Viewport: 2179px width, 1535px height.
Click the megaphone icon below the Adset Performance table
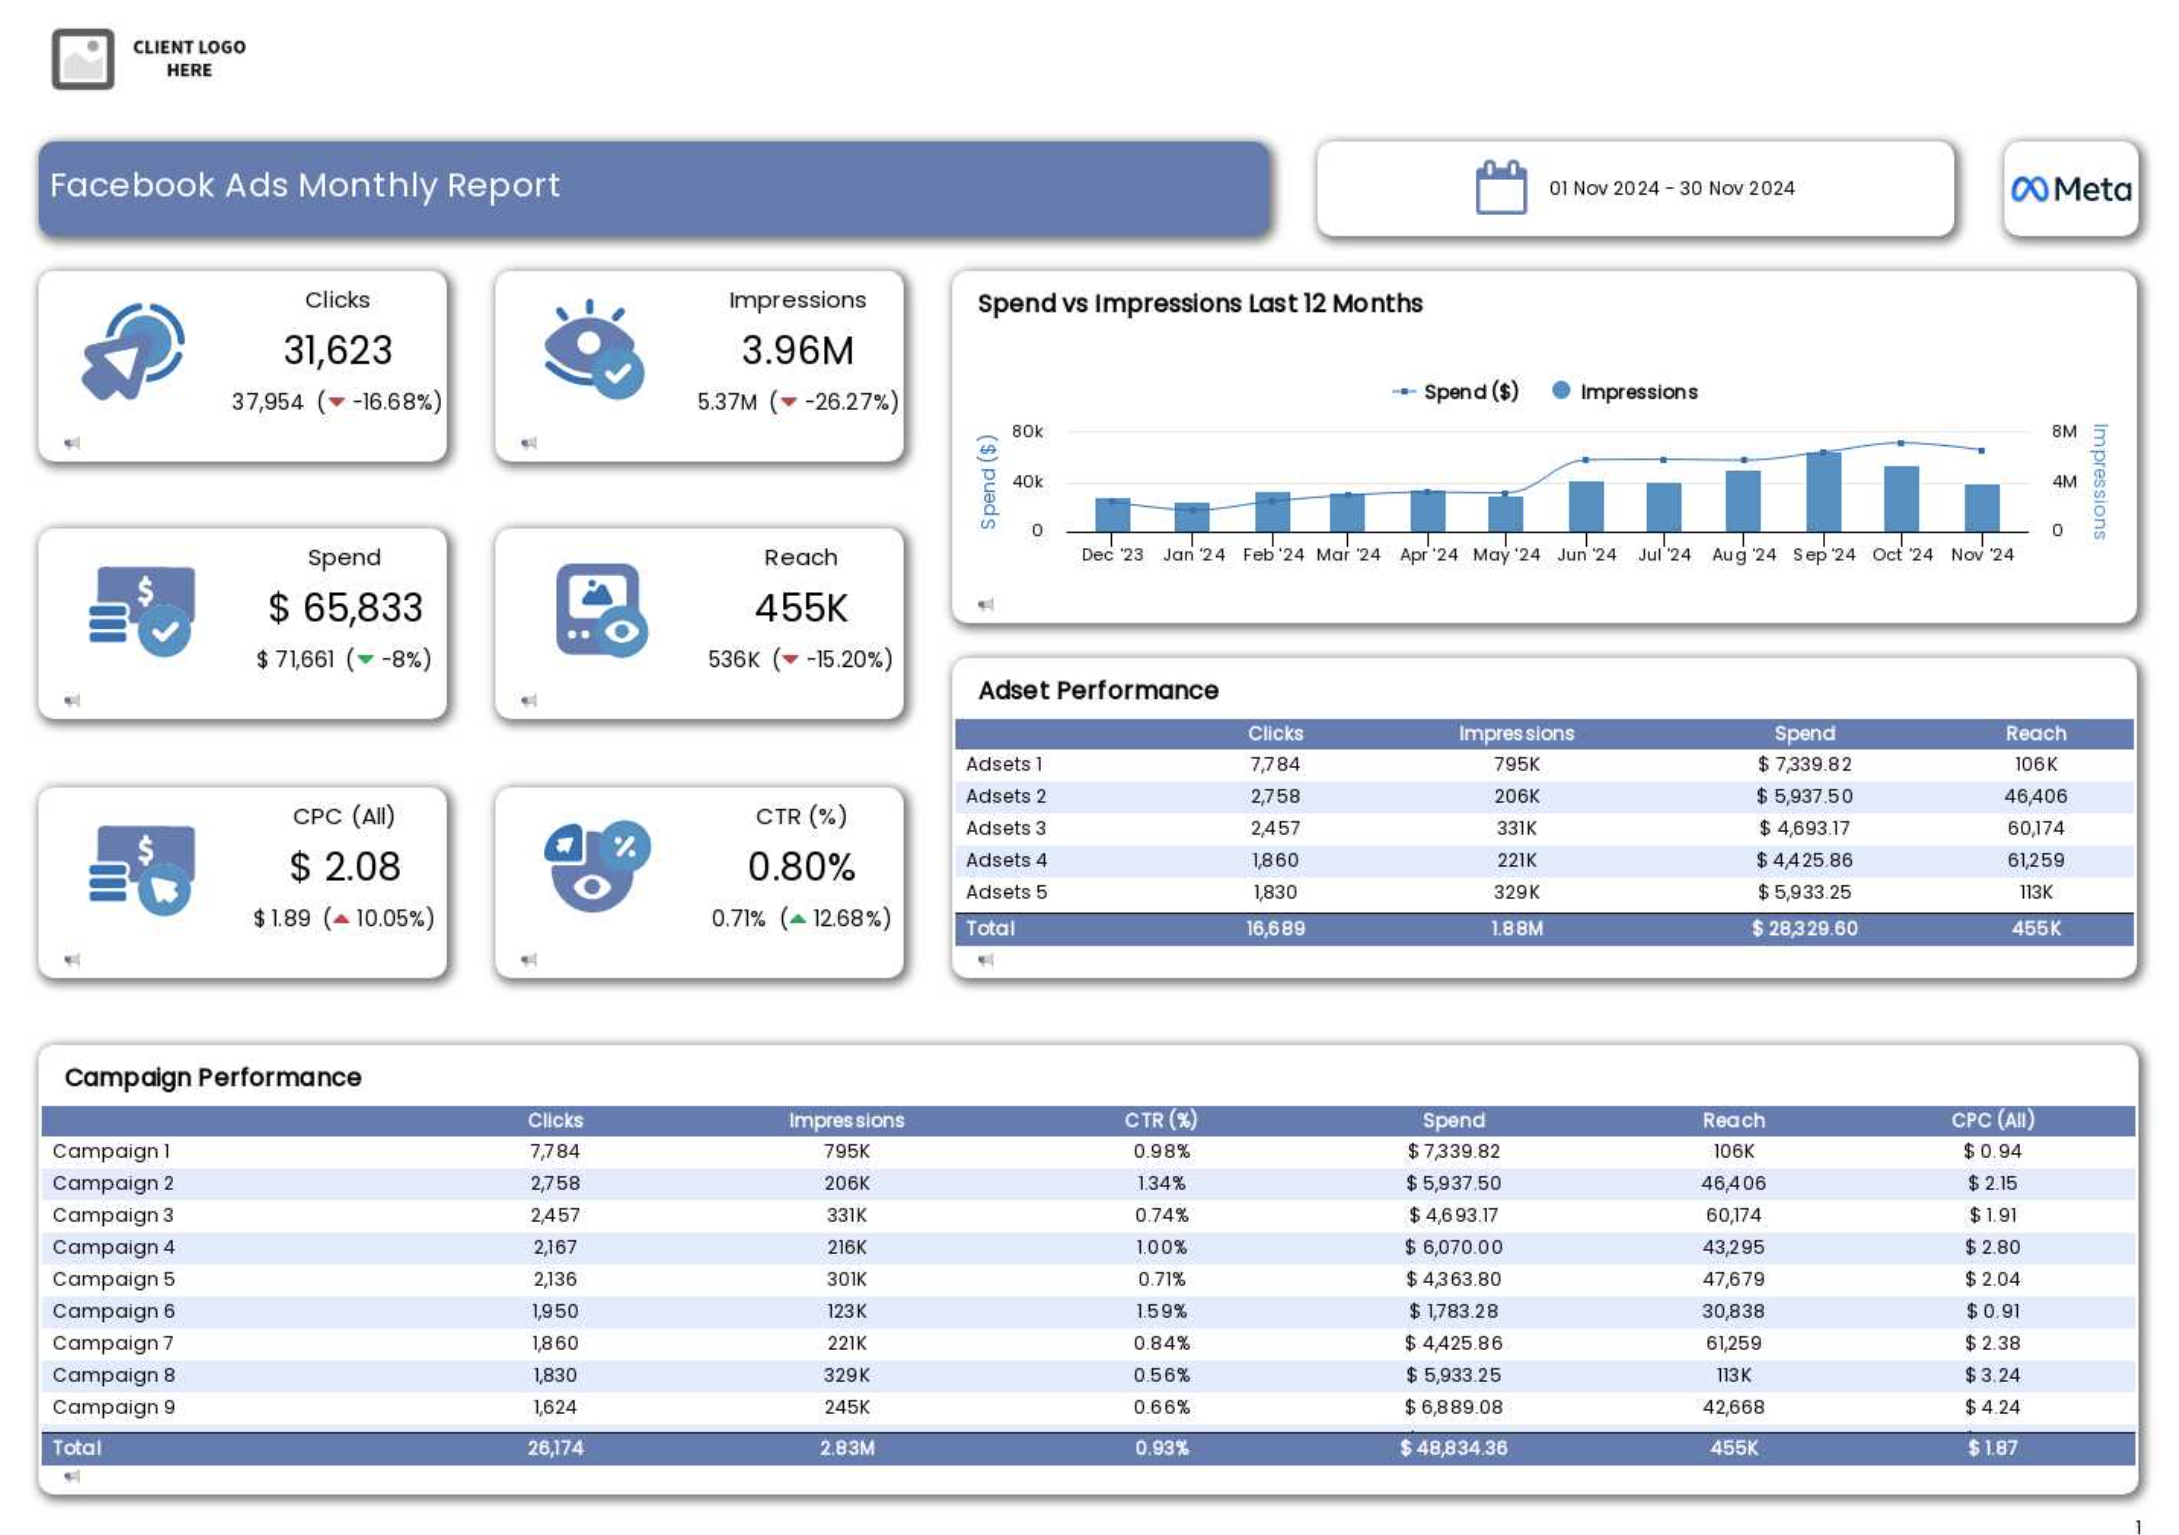click(x=986, y=960)
